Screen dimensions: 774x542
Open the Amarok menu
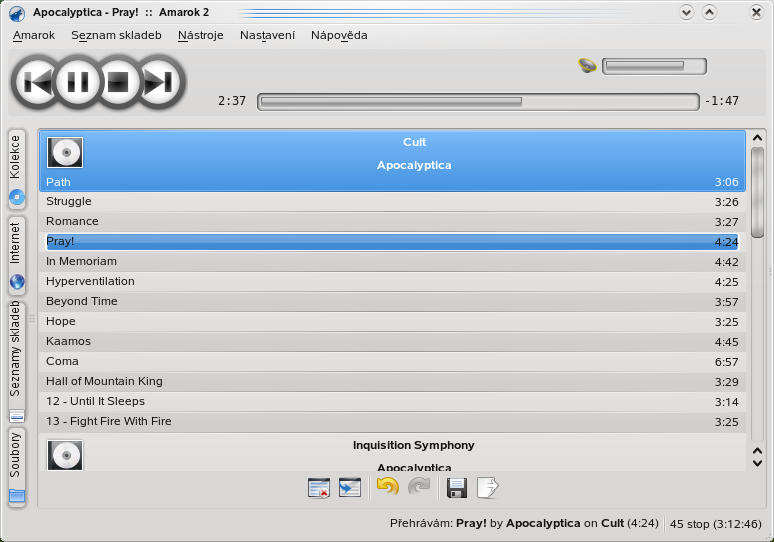[x=34, y=35]
